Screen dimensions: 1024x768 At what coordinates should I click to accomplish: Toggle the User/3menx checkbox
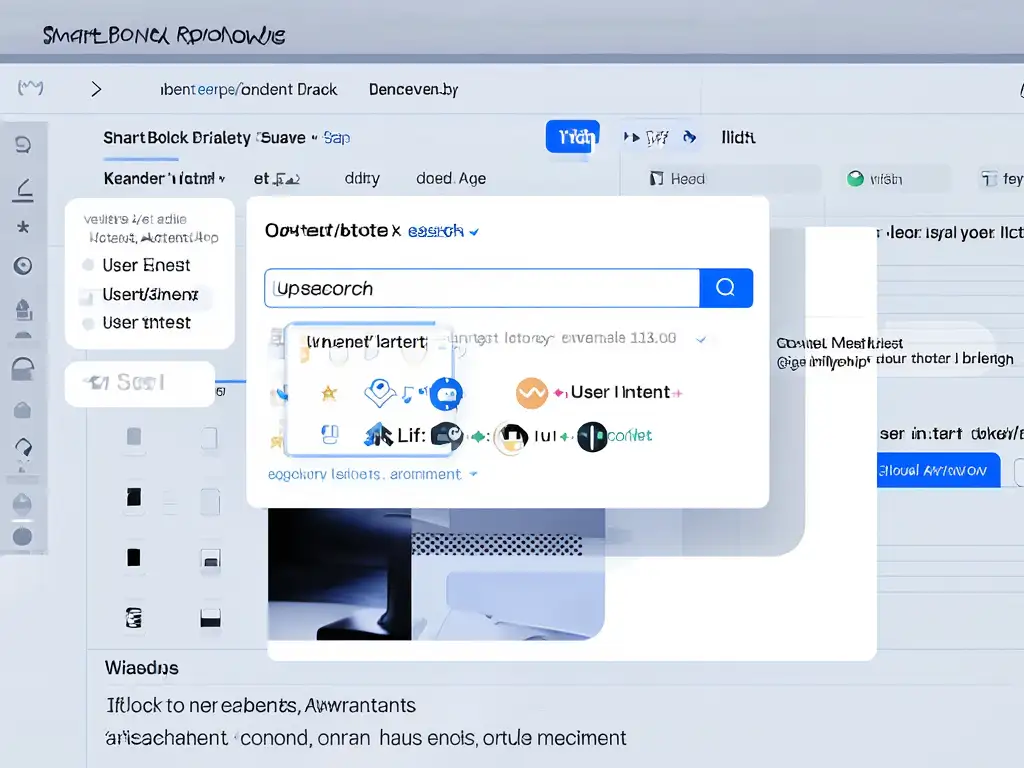(x=86, y=297)
